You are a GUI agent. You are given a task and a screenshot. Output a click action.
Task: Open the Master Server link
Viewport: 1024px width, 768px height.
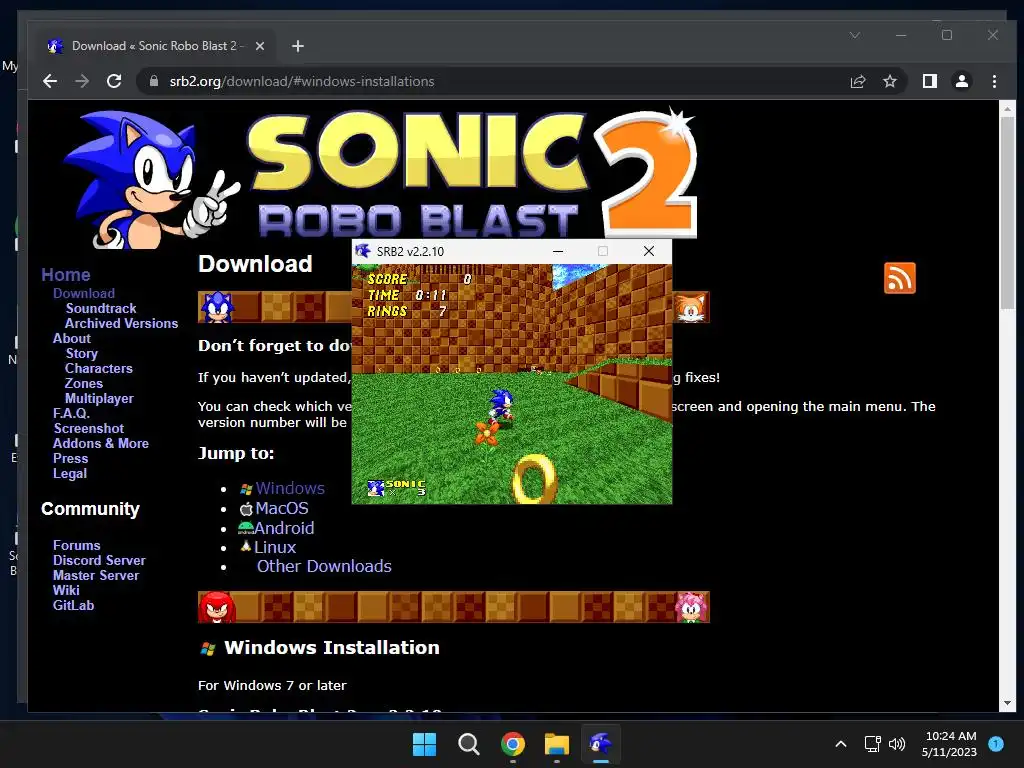(96, 575)
